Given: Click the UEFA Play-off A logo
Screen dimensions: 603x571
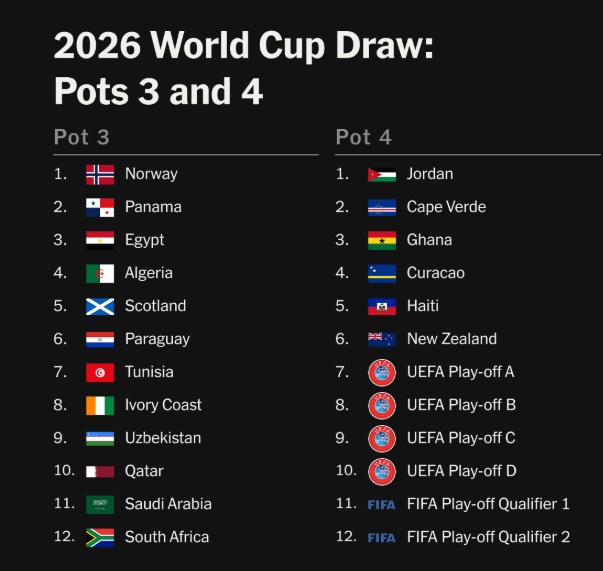Looking at the screenshot, I should pyautogui.click(x=382, y=372).
